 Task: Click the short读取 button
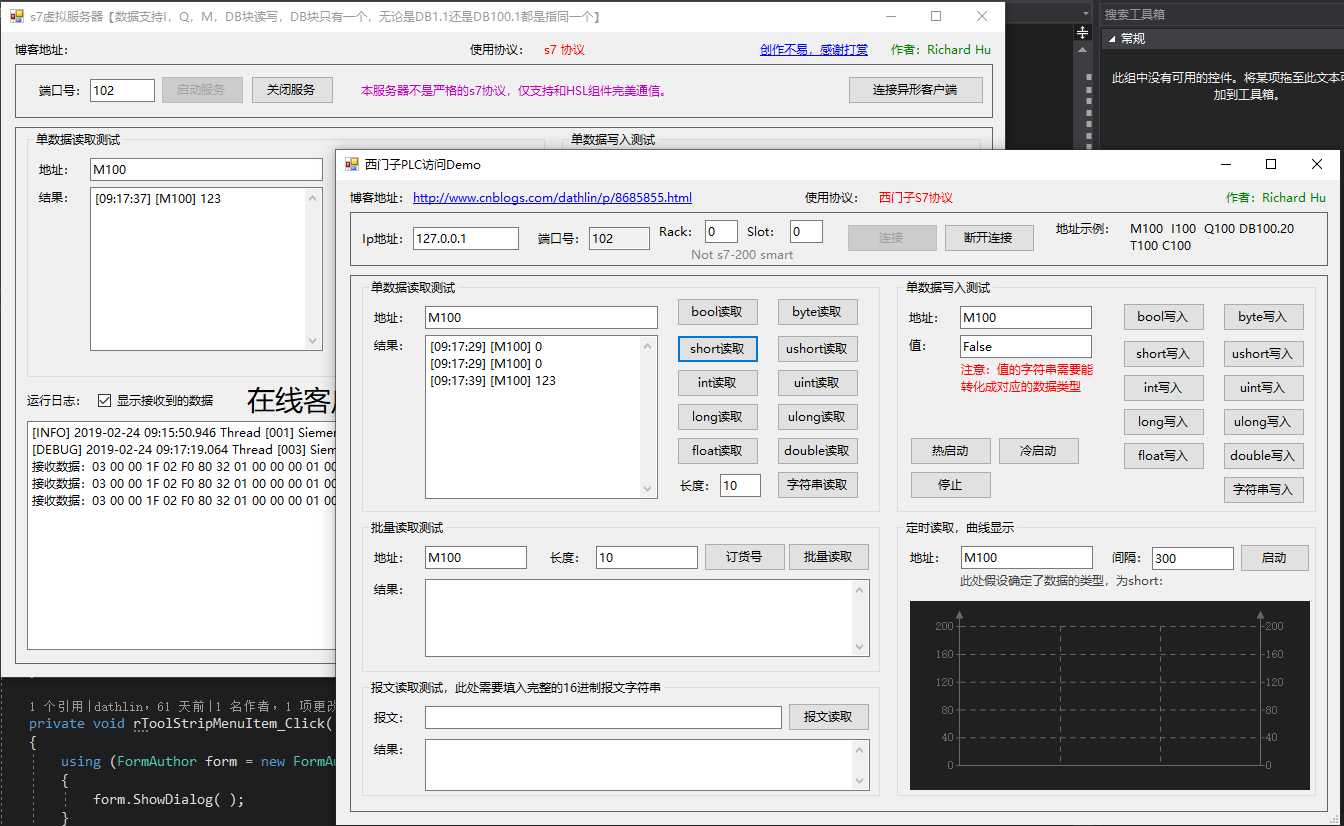coord(717,349)
